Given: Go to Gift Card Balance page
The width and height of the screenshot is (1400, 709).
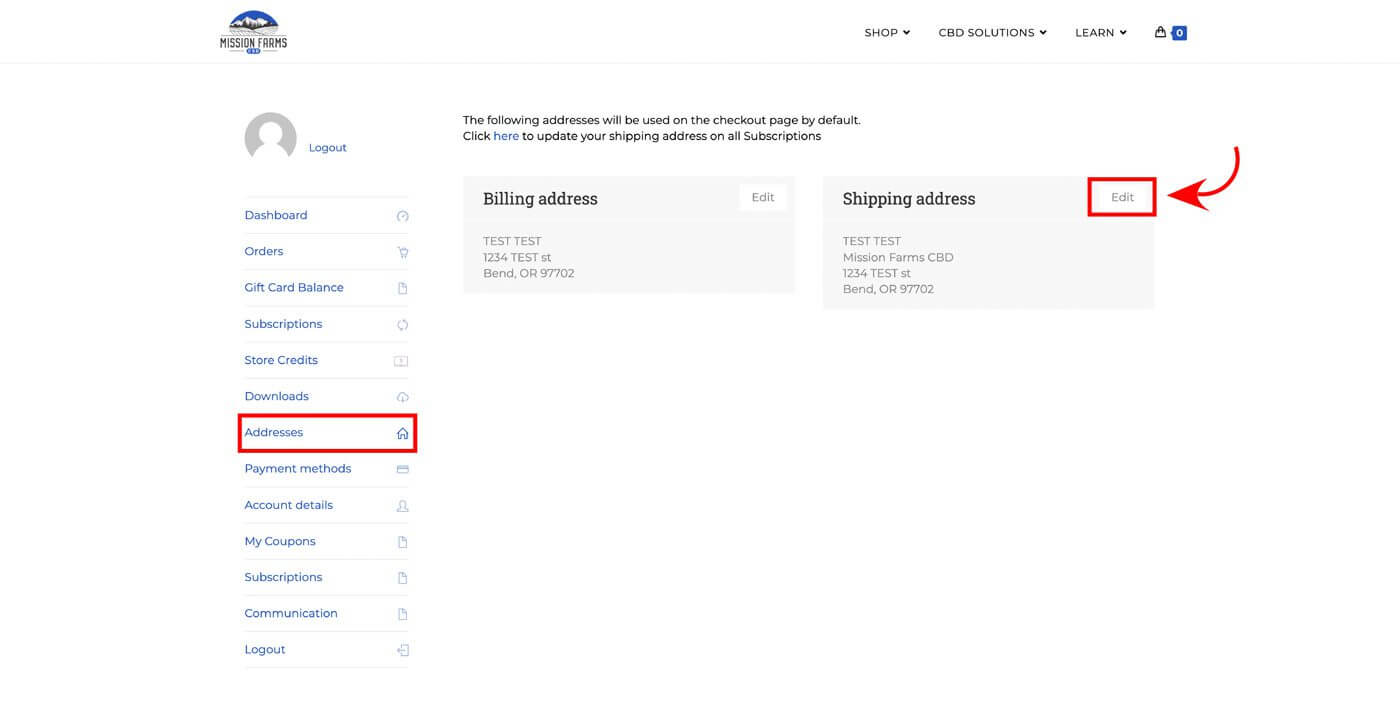Looking at the screenshot, I should tap(294, 287).
